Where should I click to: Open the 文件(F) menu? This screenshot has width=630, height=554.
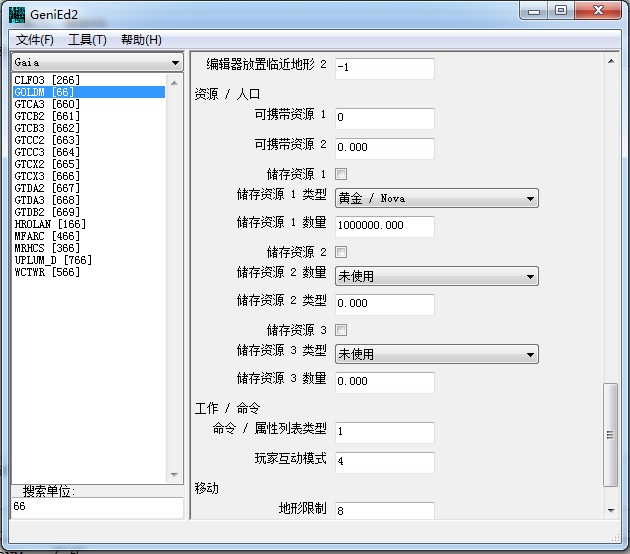pos(35,40)
